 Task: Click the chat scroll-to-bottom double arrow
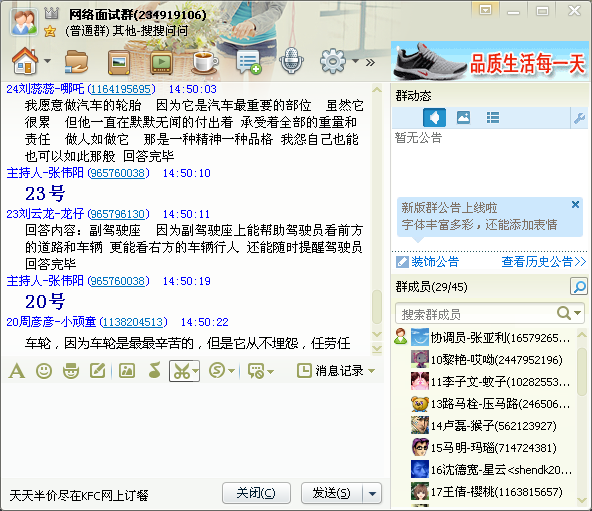[376, 349]
